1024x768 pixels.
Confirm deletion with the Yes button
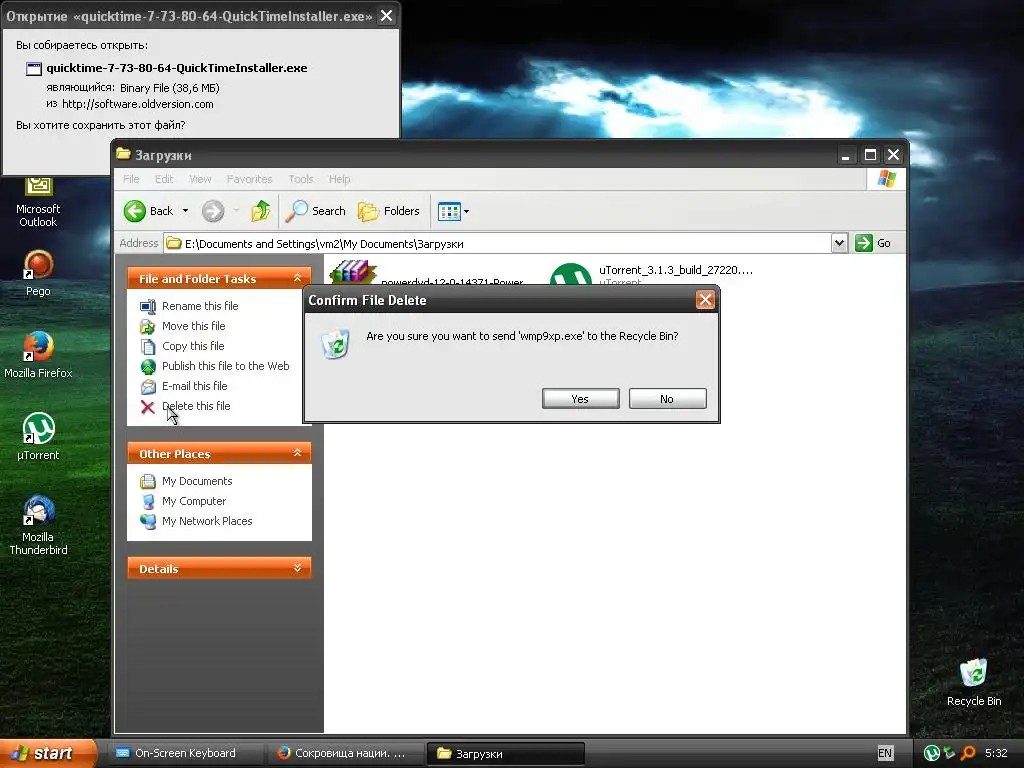click(x=581, y=399)
